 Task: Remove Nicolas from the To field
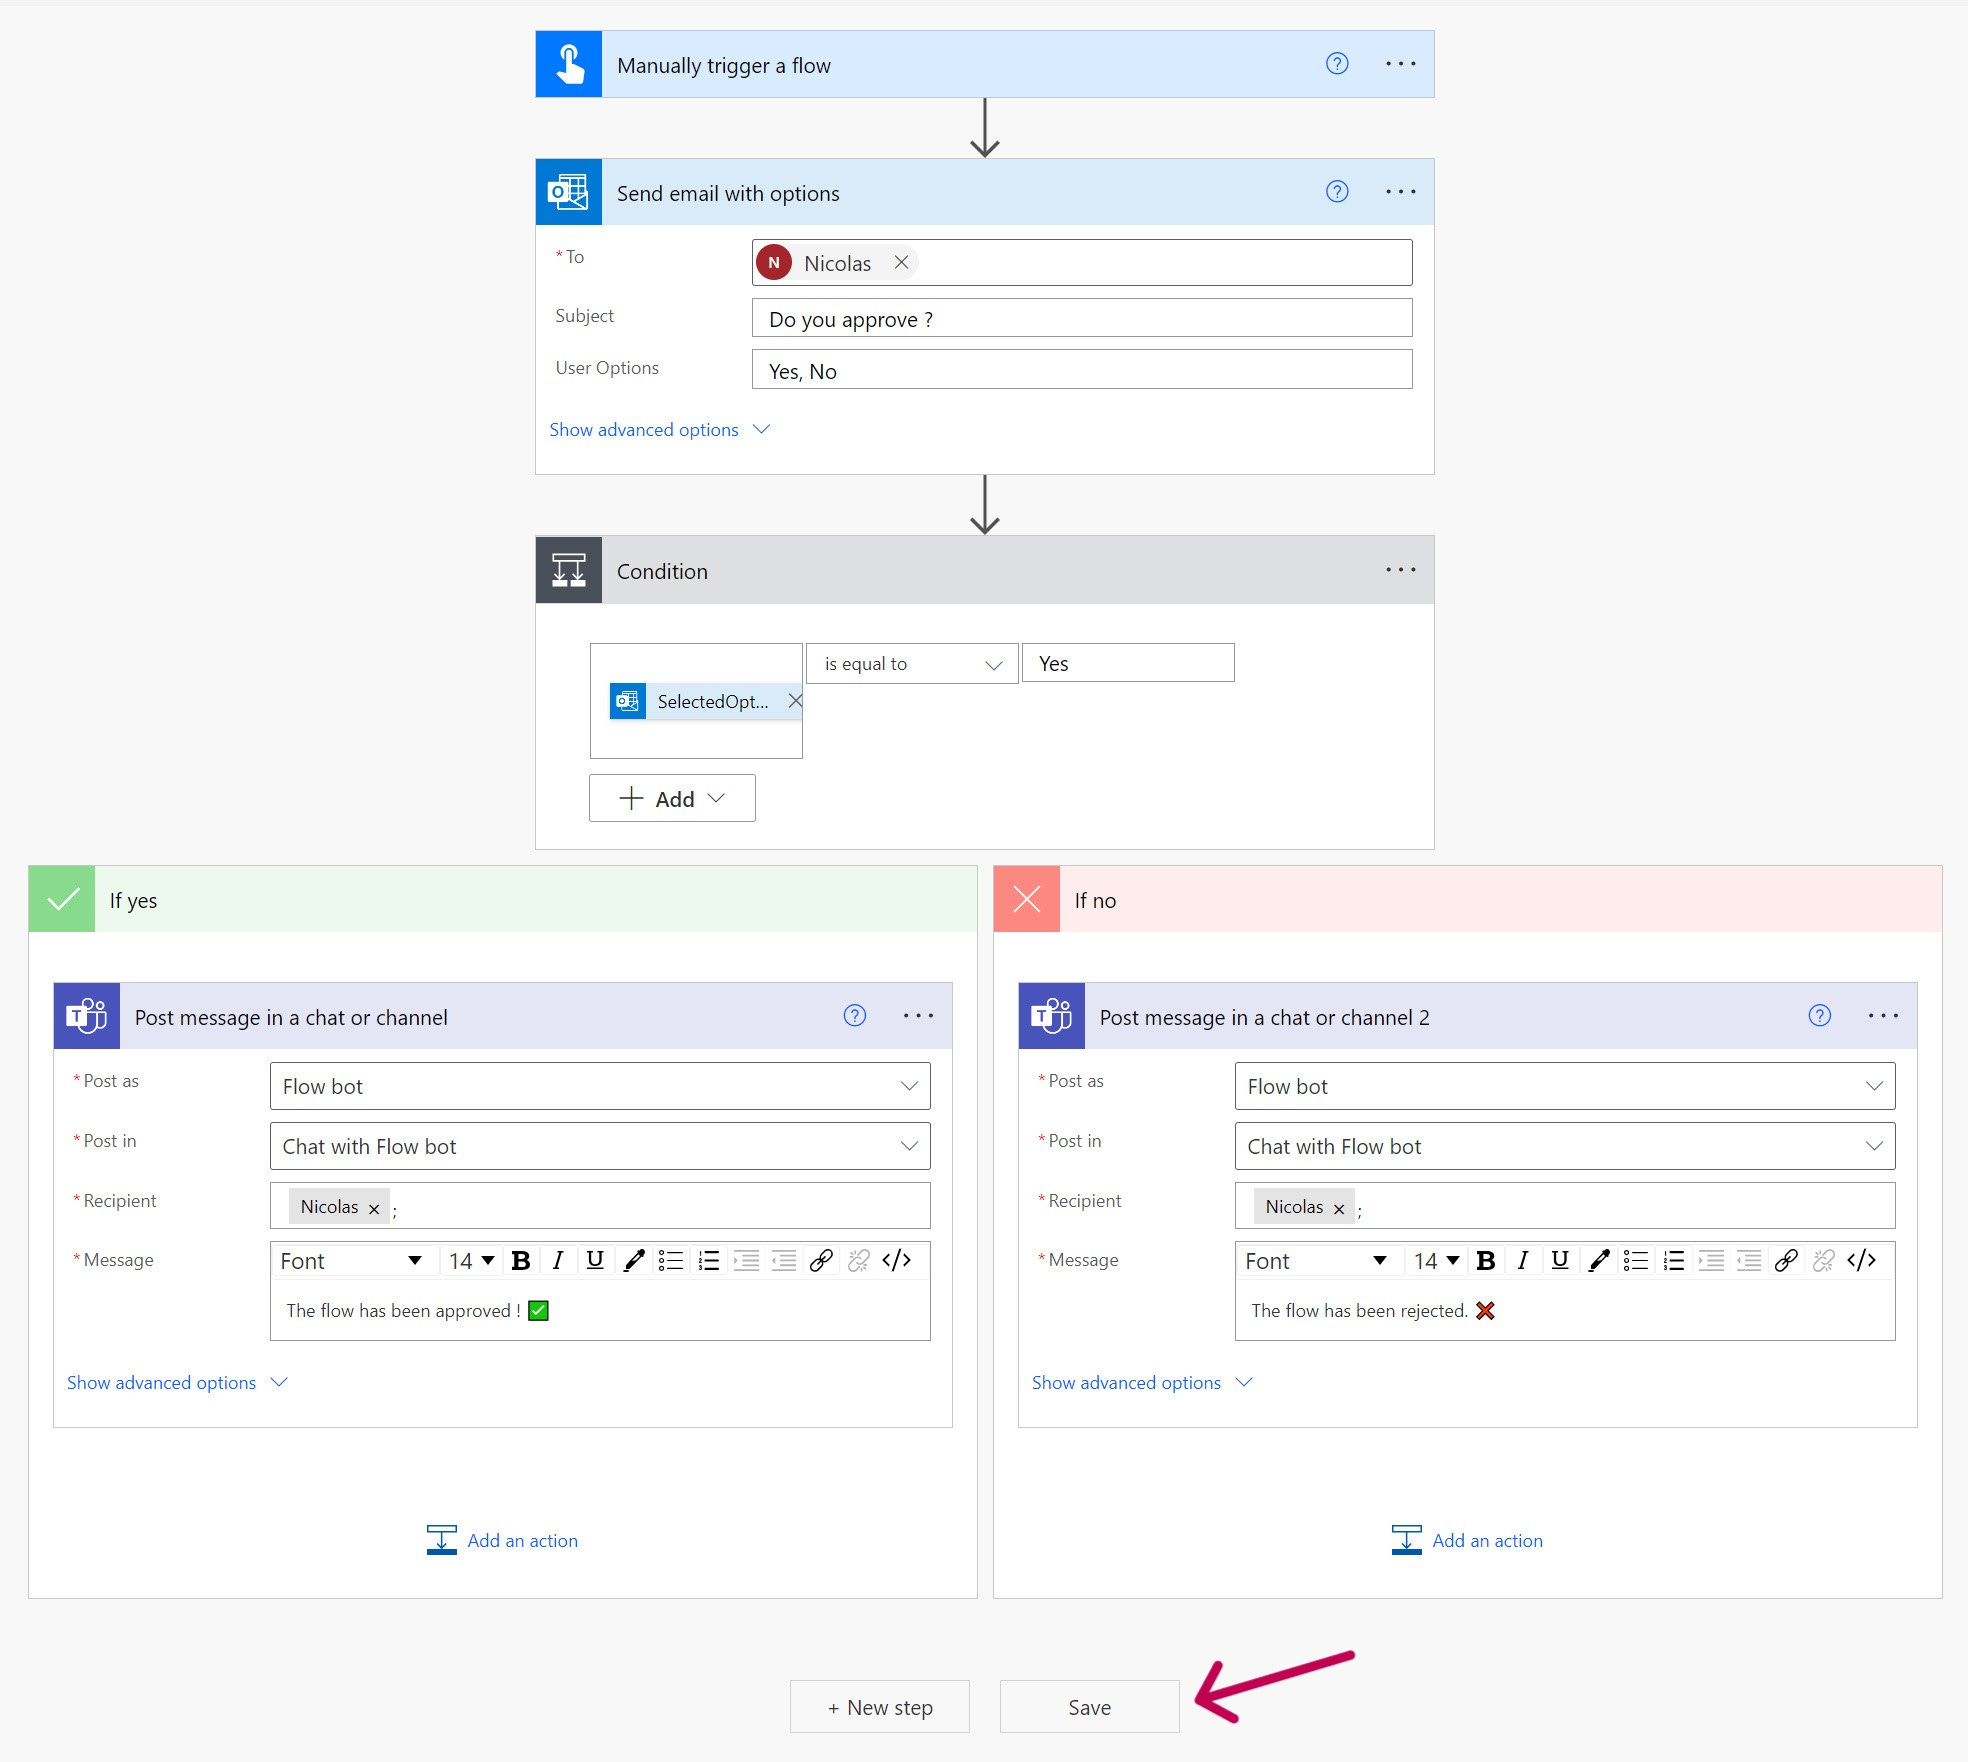[x=901, y=263]
